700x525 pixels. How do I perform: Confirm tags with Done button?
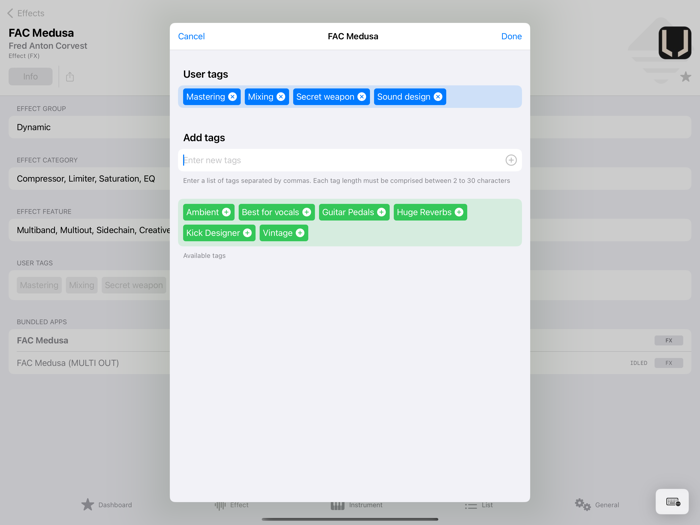[511, 37]
